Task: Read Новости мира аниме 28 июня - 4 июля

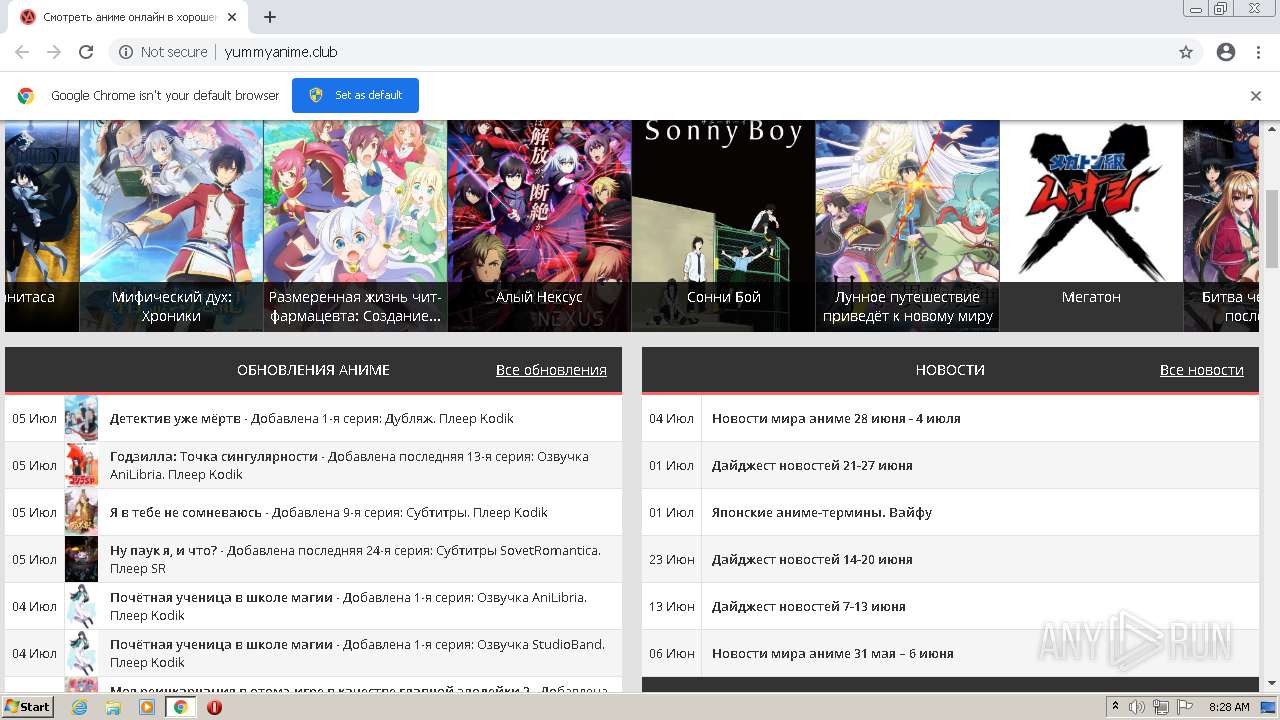Action: point(836,418)
